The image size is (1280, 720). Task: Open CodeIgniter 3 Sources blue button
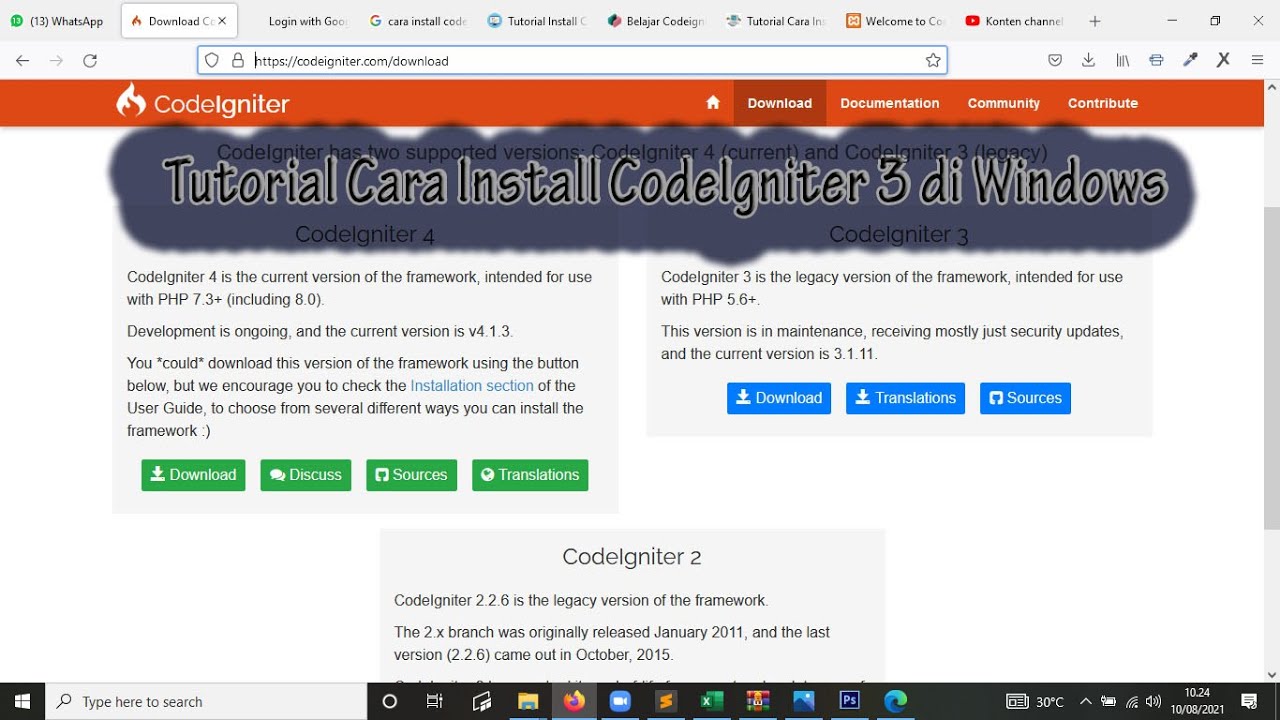coord(1025,398)
